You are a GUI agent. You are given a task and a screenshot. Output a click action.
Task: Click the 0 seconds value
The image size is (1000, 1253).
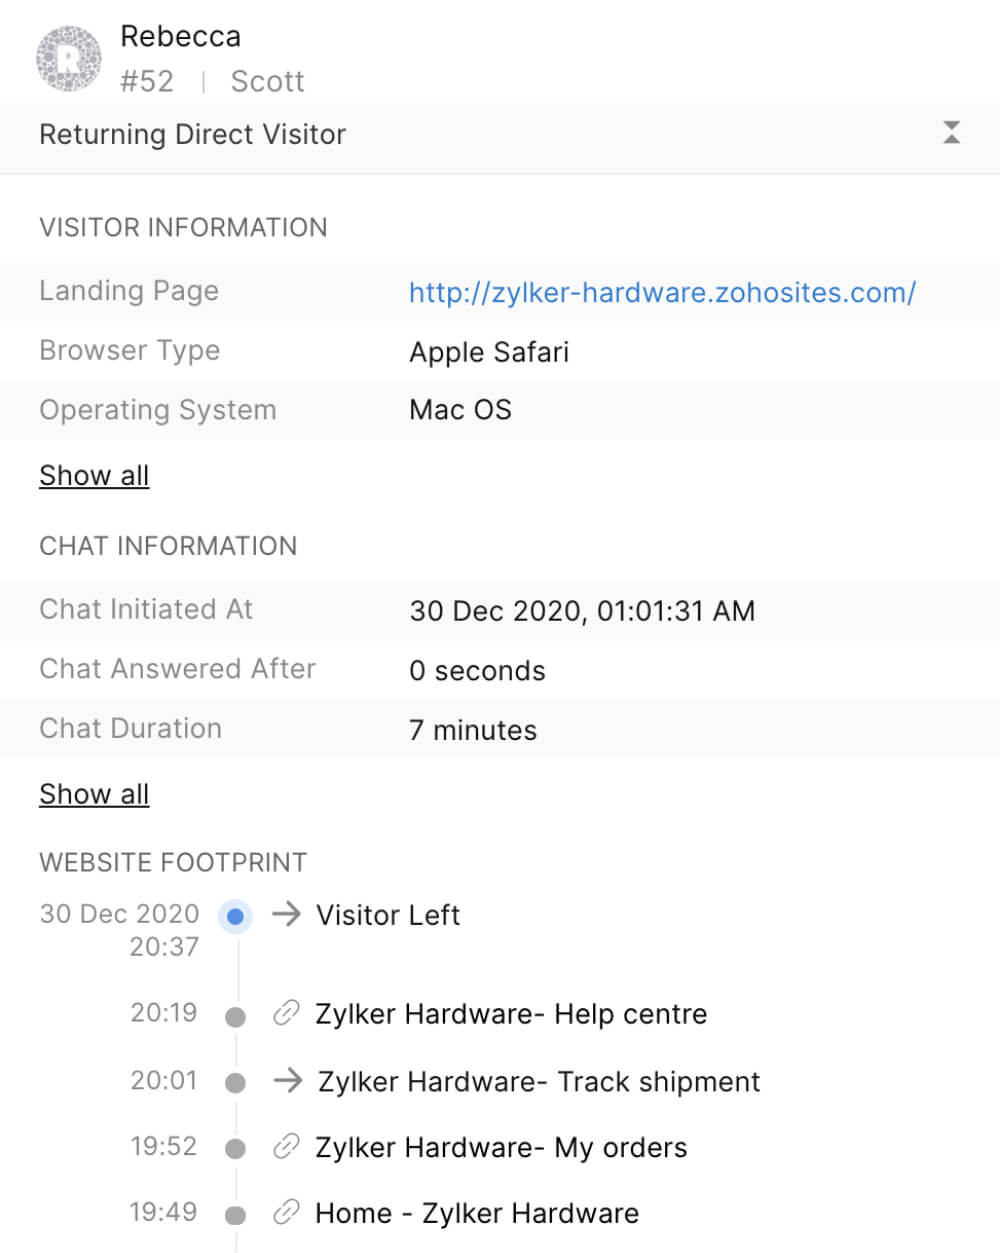coord(477,670)
